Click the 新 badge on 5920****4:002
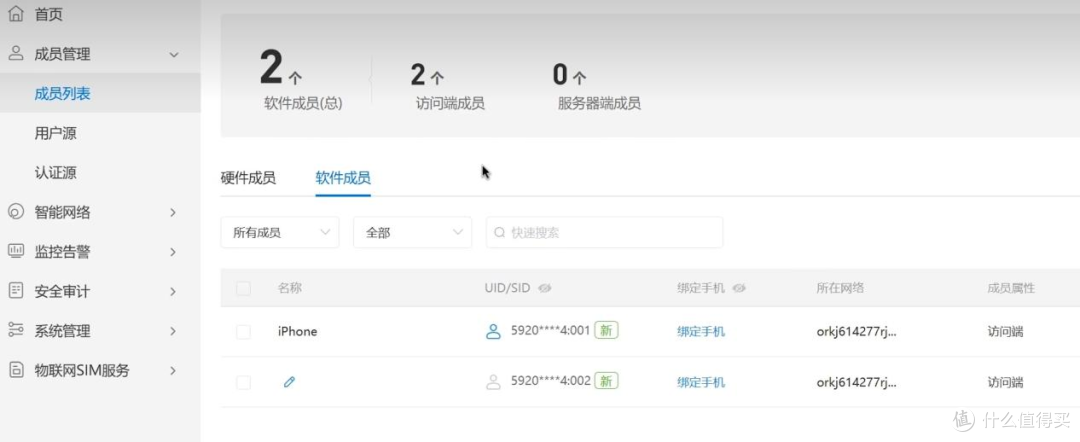The image size is (1080, 442). pyautogui.click(x=606, y=380)
